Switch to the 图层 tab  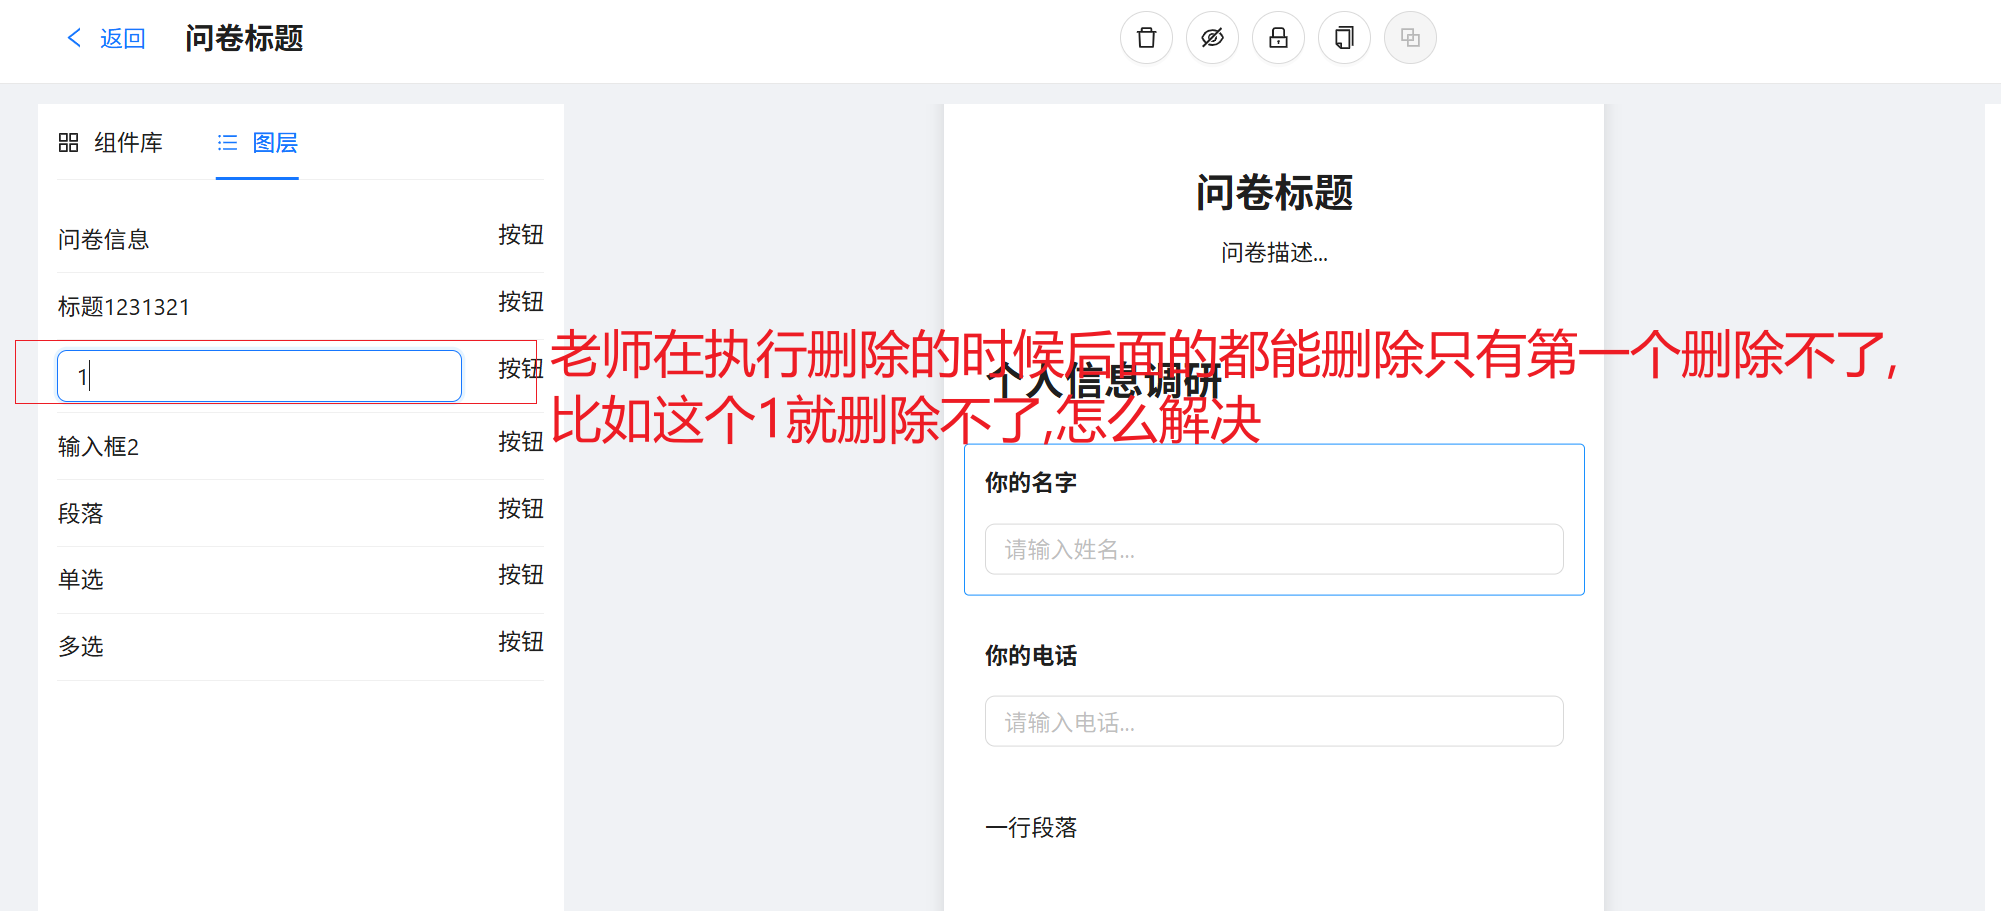257,143
